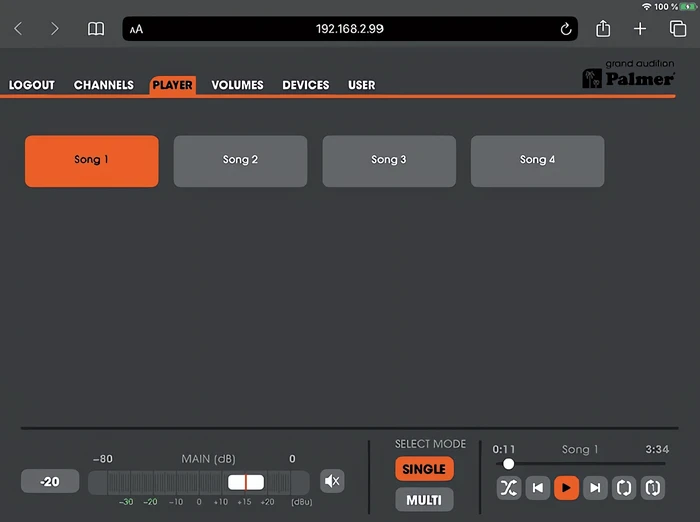
Task: Click the address bar 192.168.2.99
Action: click(x=350, y=29)
